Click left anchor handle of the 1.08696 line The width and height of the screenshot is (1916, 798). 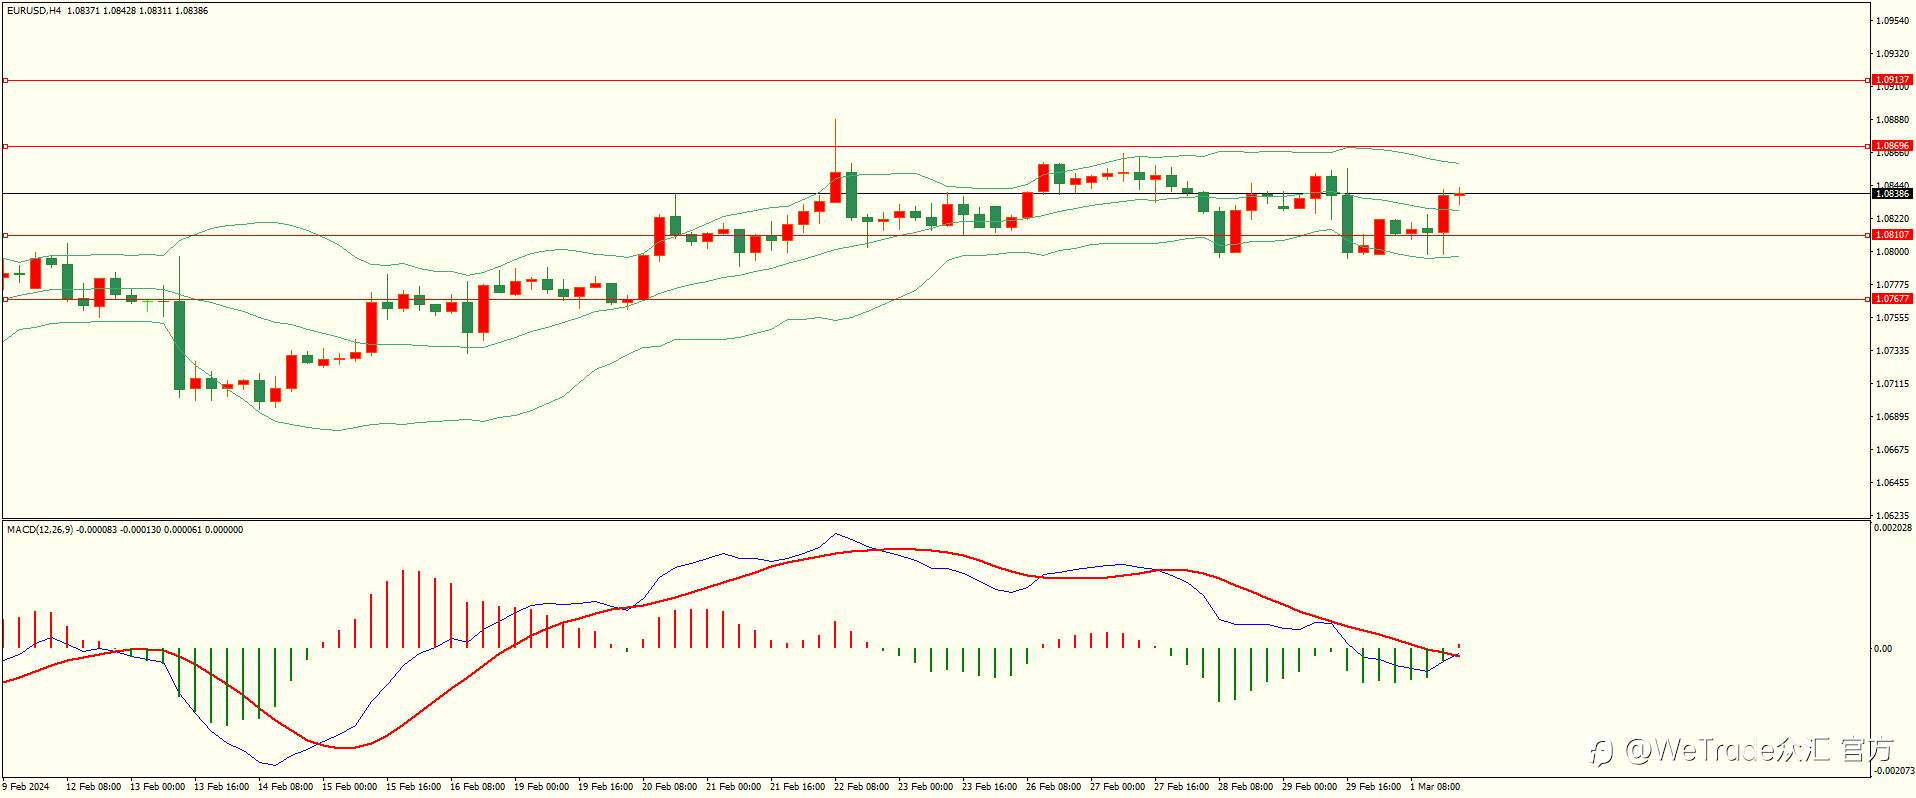click(x=5, y=146)
